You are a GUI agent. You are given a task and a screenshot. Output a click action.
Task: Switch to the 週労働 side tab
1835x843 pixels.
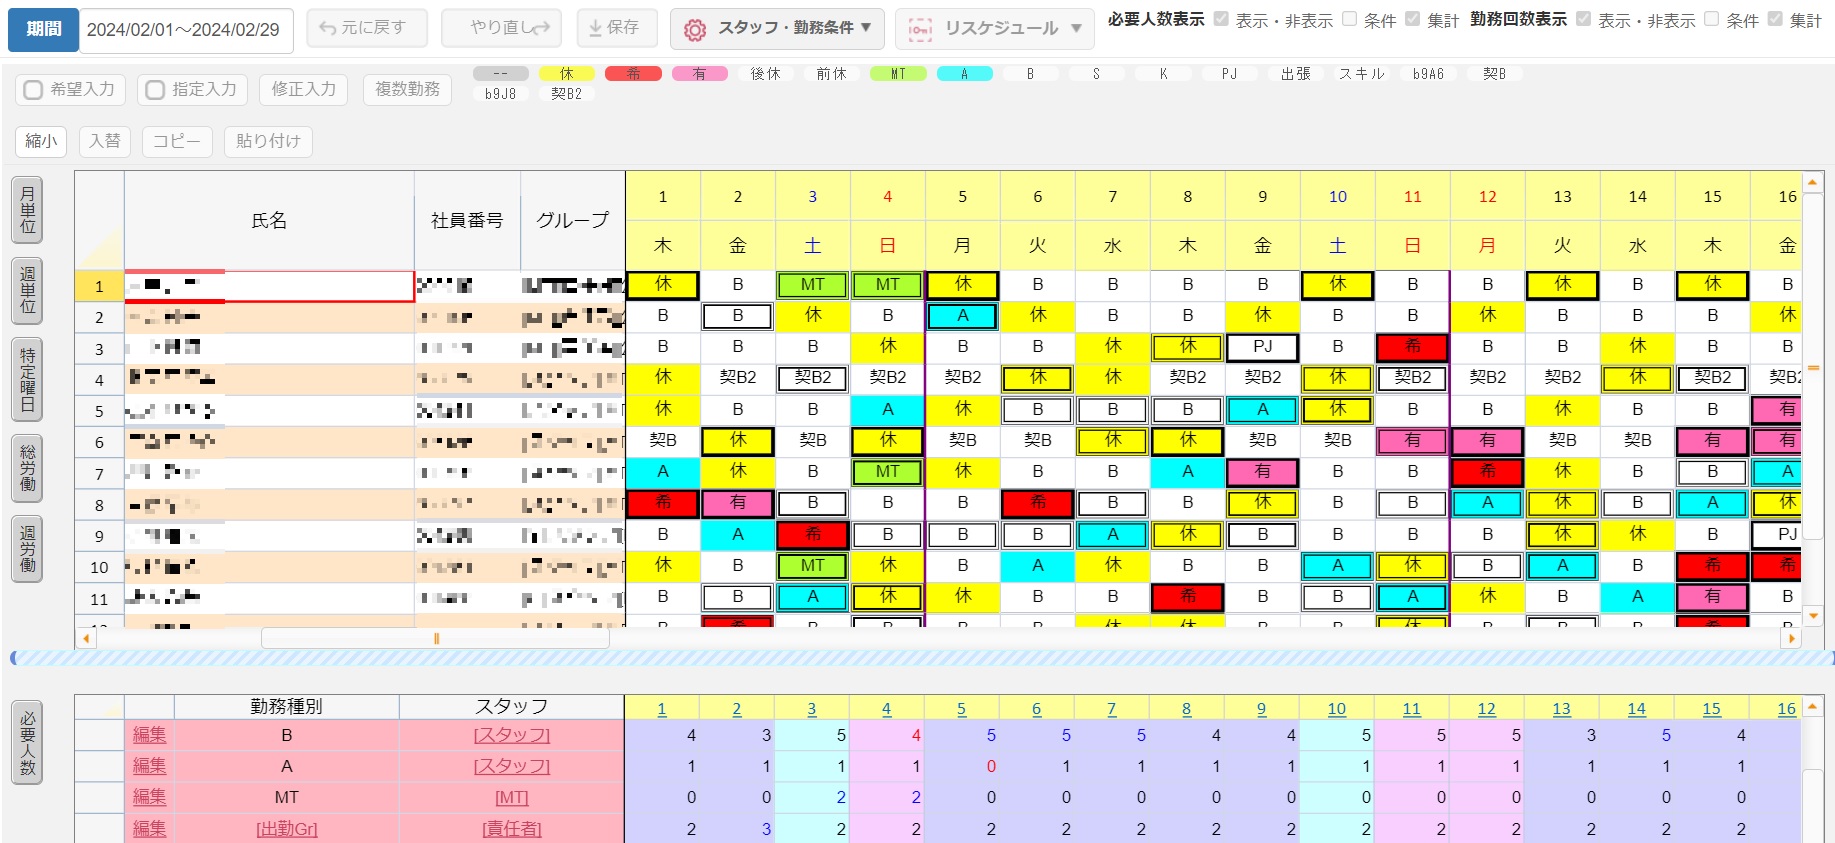click(27, 548)
